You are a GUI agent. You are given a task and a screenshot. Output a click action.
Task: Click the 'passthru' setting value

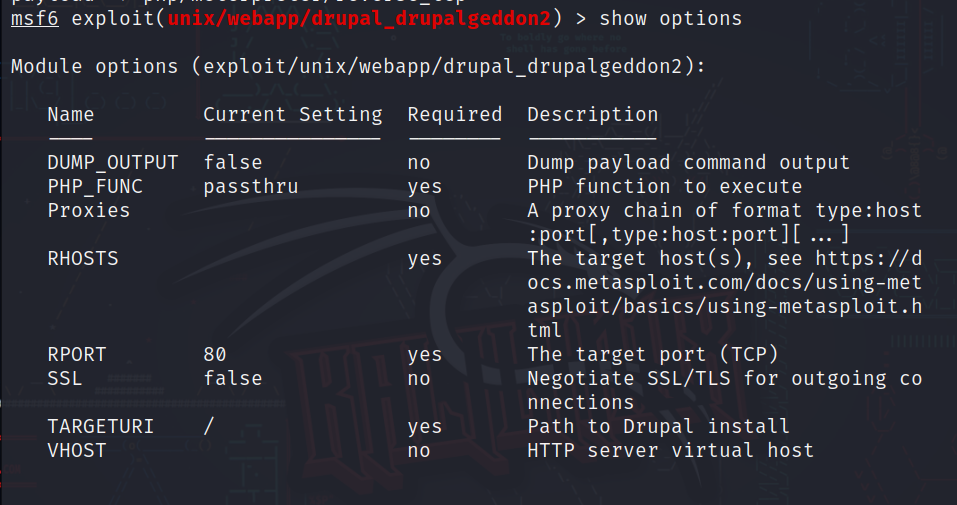(251, 187)
